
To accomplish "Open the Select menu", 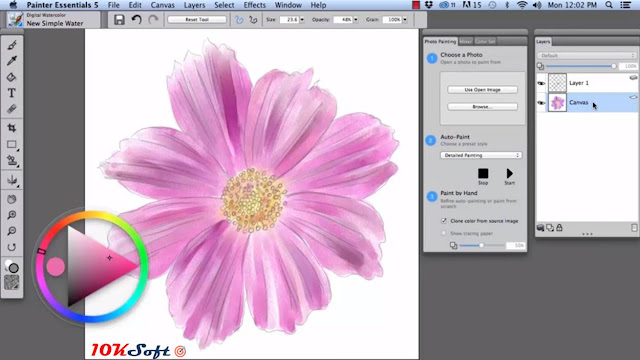I will point(224,5).
